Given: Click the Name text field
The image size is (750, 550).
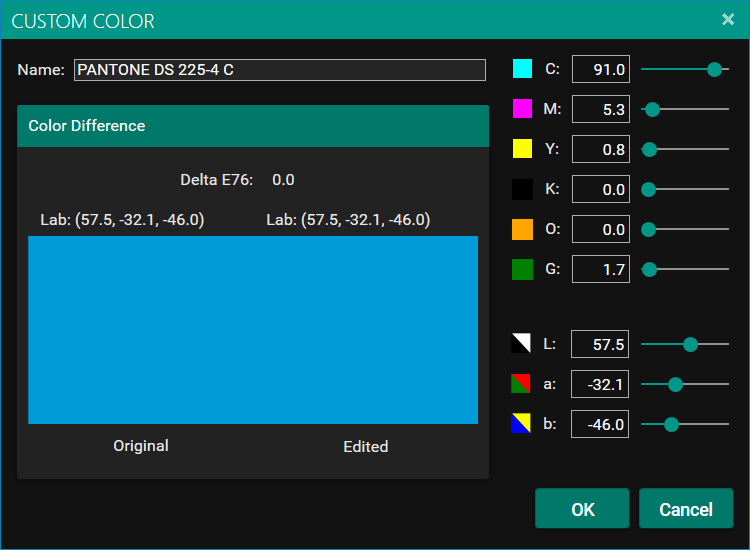Looking at the screenshot, I should click(280, 70).
